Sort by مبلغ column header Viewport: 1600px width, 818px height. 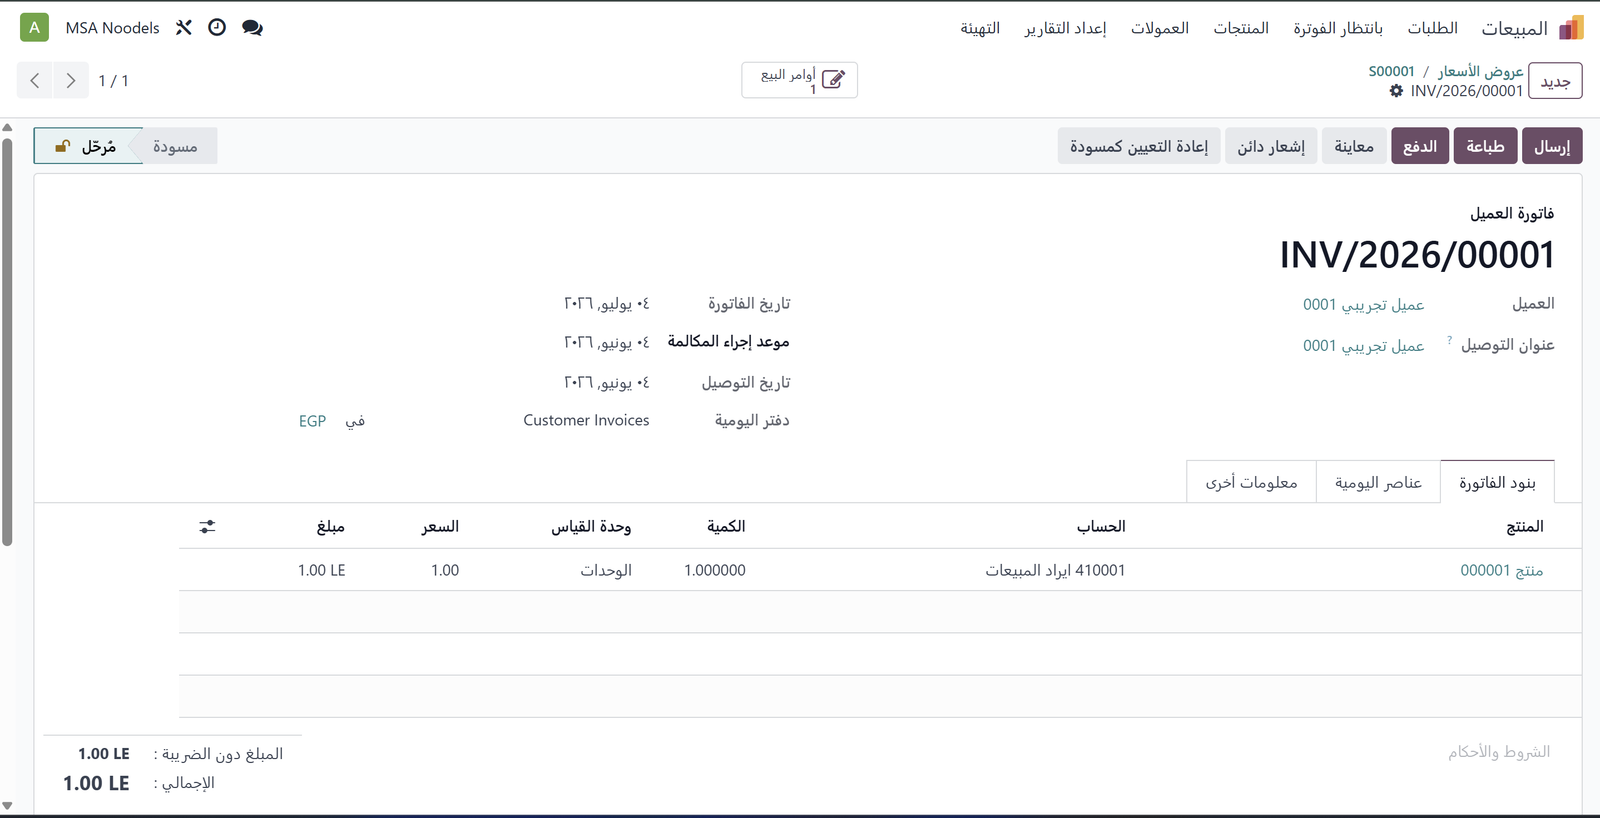coord(331,526)
